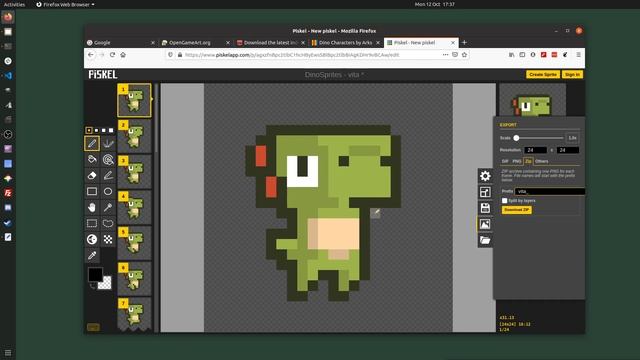Select the Eraser tool

pos(92,176)
